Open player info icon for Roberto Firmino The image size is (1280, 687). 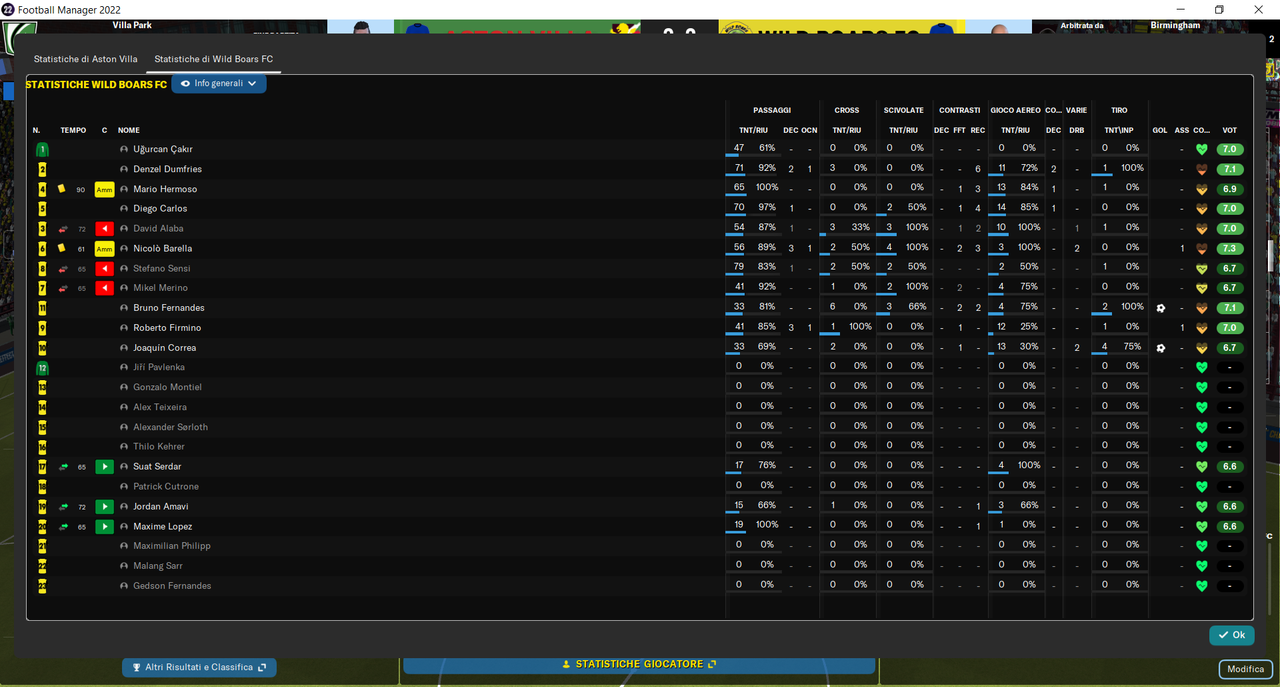pyautogui.click(x=124, y=328)
